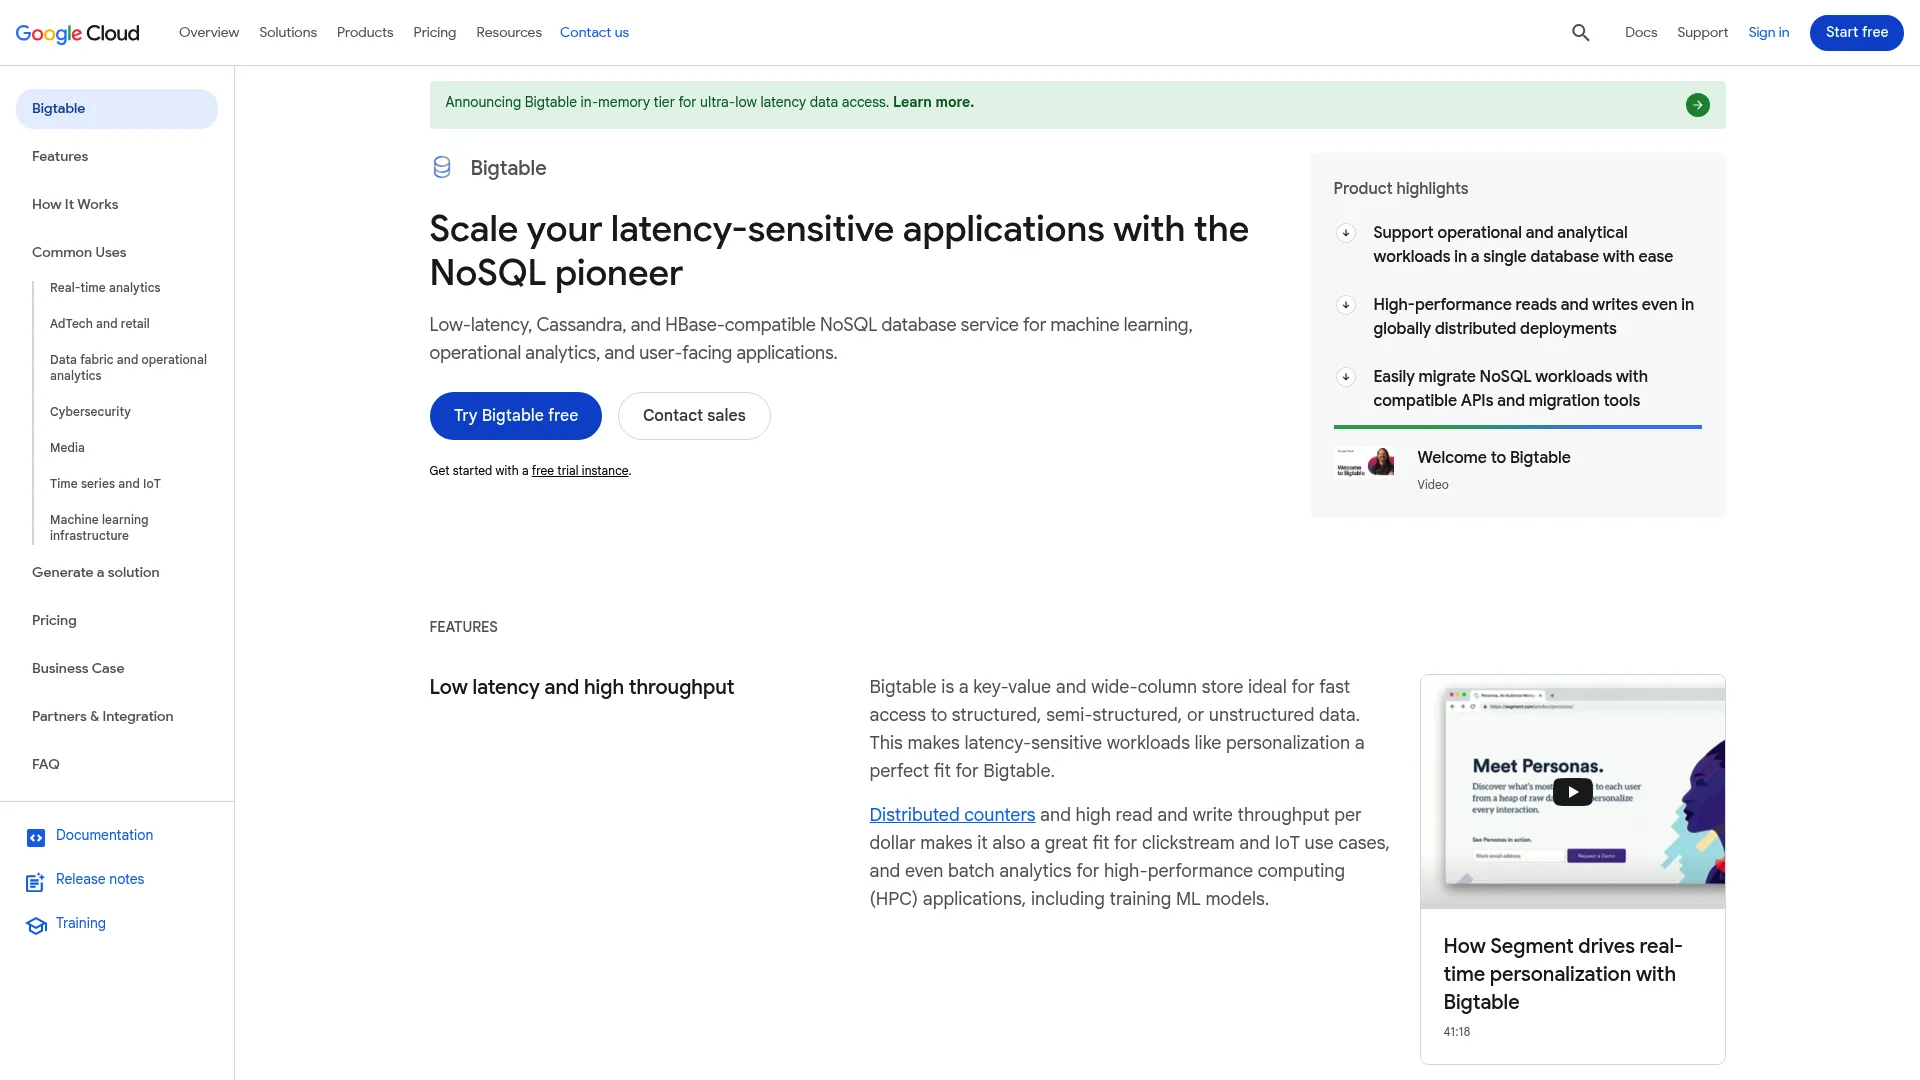1920x1080 pixels.
Task: Open the Pricing top navigation item
Action: (x=435, y=33)
